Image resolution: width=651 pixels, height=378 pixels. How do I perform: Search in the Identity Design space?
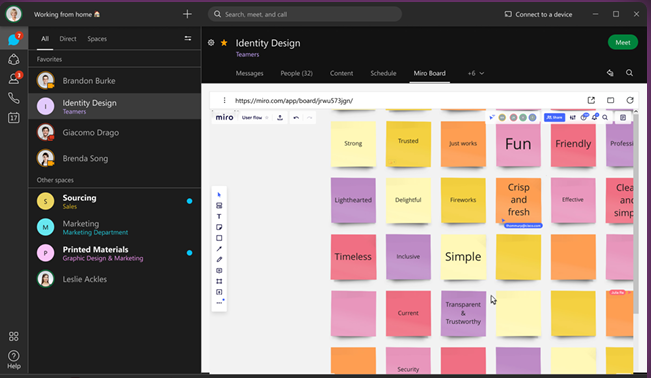629,73
